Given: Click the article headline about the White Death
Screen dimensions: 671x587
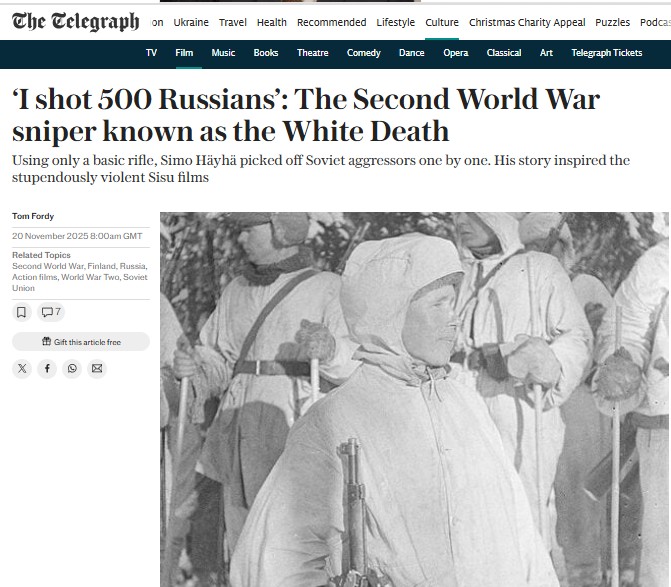Looking at the screenshot, I should pos(306,115).
